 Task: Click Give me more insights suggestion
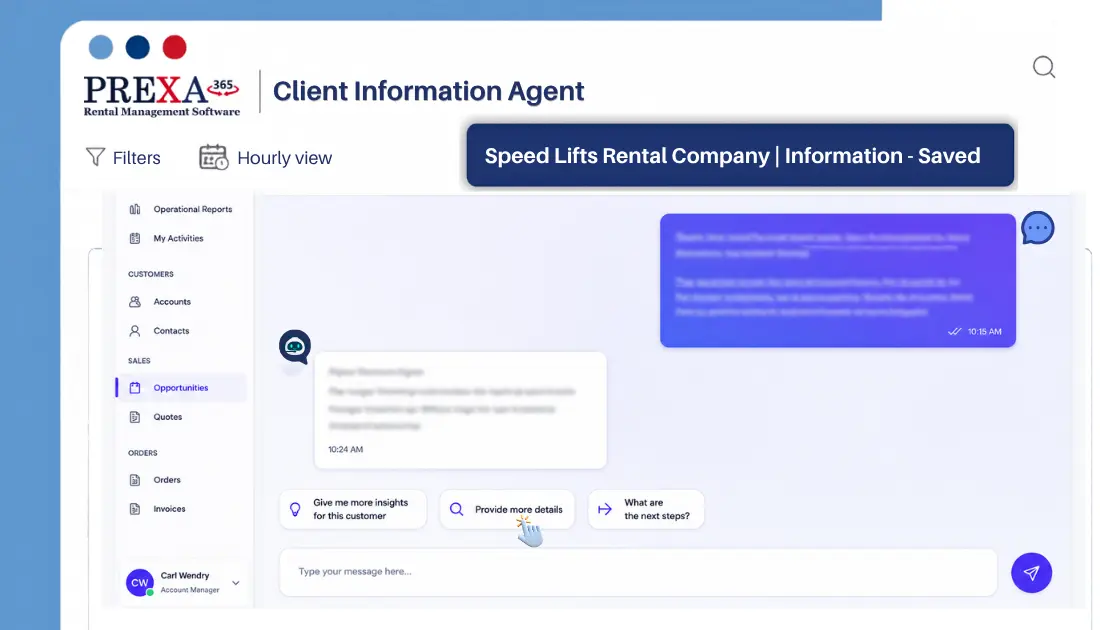click(353, 509)
